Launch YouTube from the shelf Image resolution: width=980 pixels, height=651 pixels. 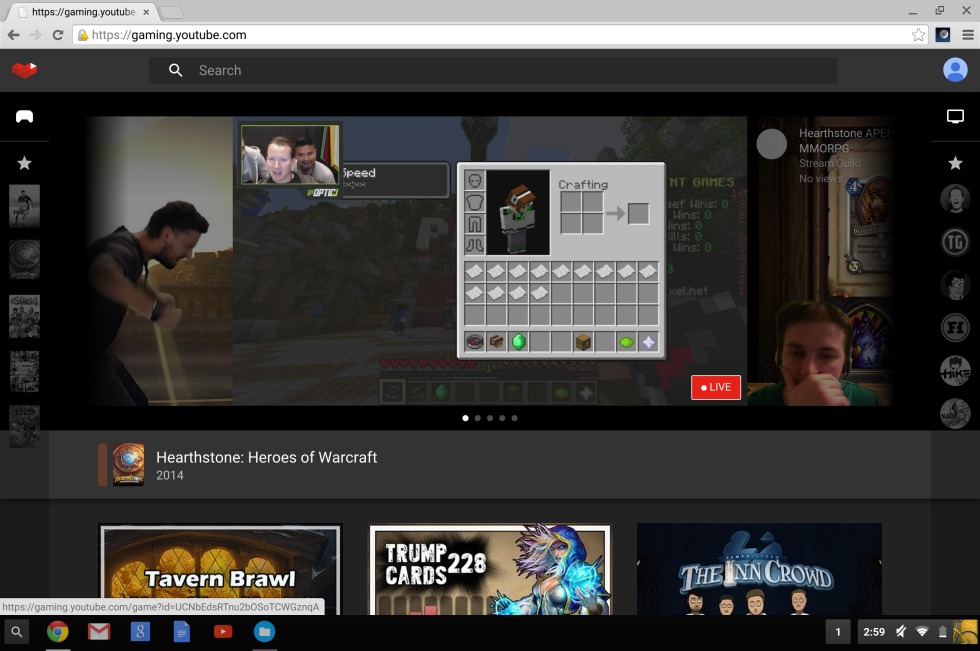pos(223,631)
